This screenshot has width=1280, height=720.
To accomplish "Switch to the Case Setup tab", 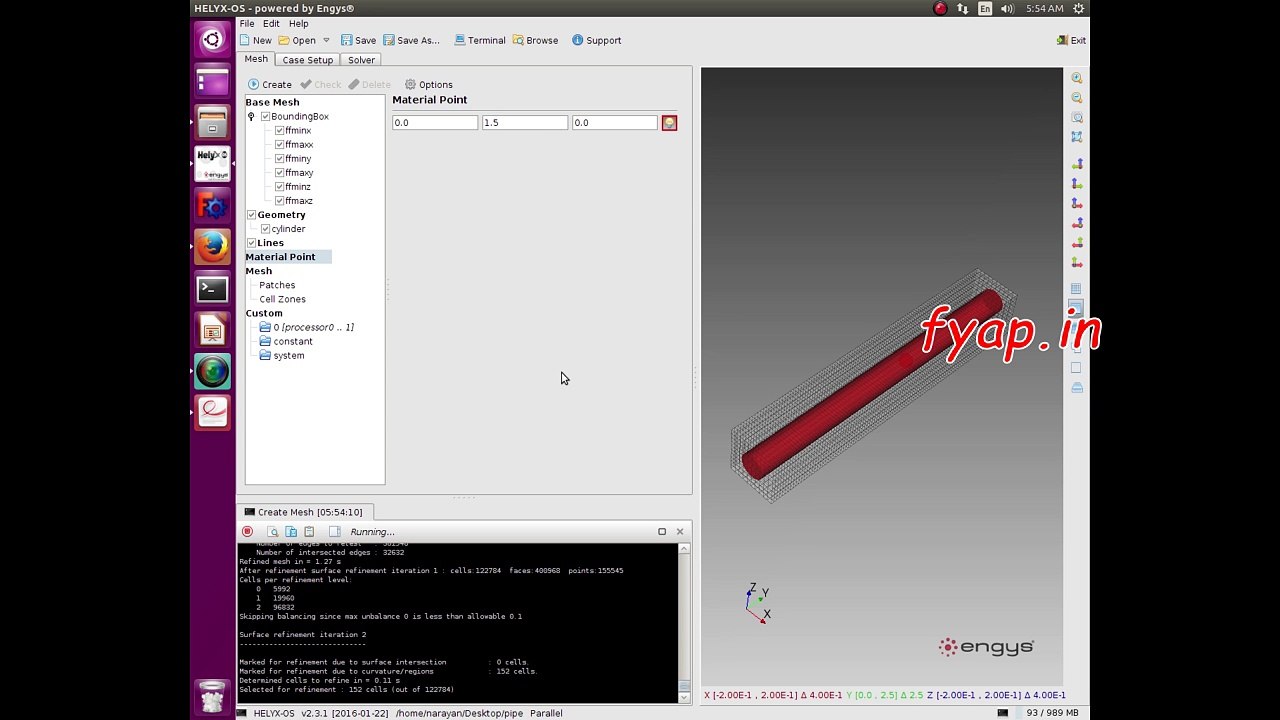I will point(307,60).
